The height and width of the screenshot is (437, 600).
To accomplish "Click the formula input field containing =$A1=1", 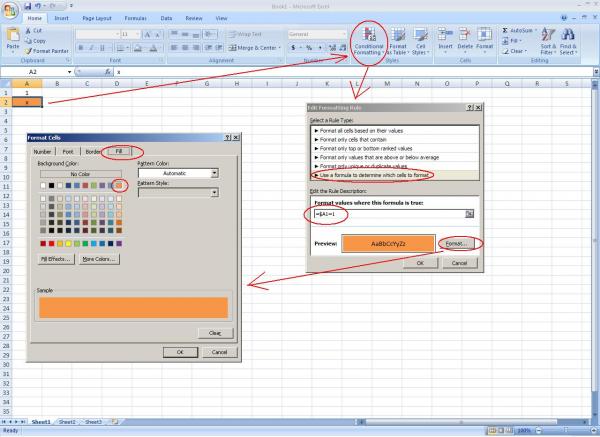I will 382,214.
